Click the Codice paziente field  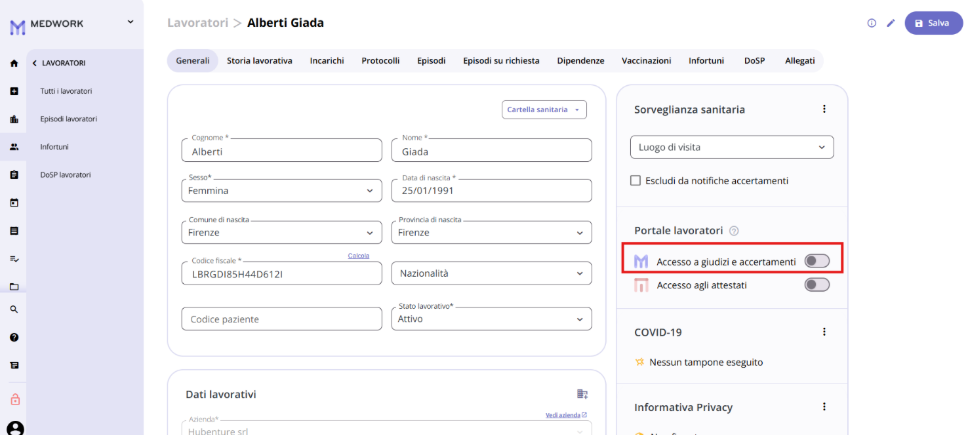pos(281,318)
